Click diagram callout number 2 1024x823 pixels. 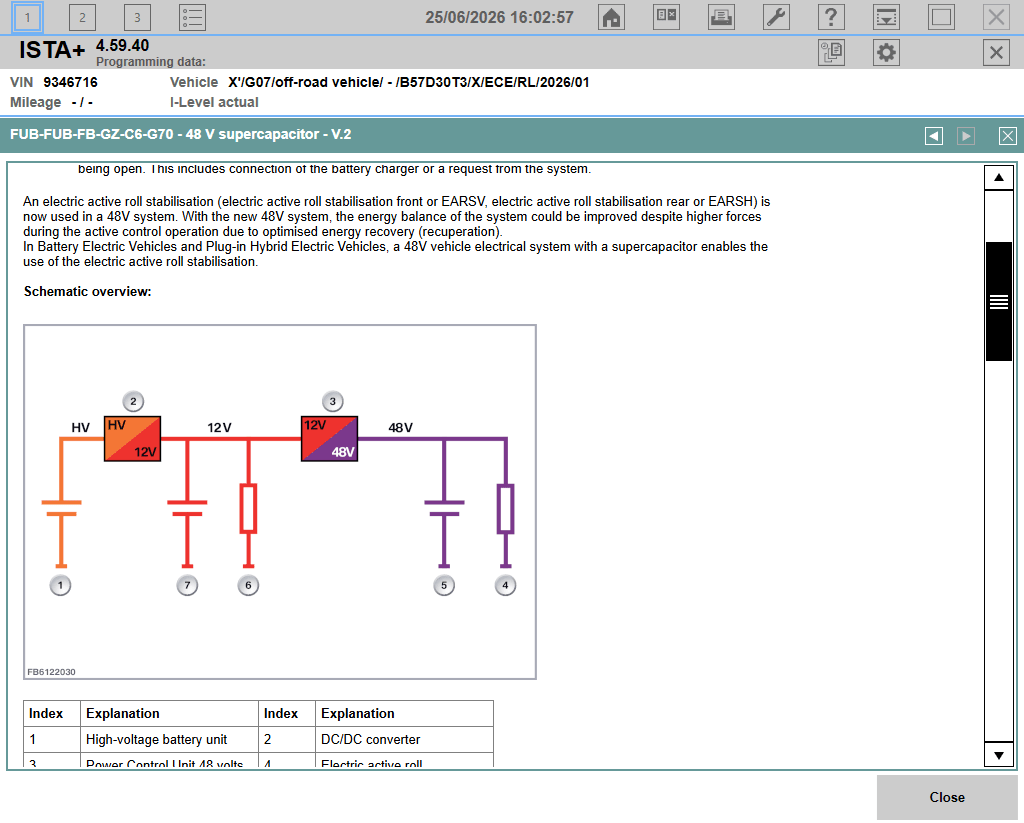[133, 402]
